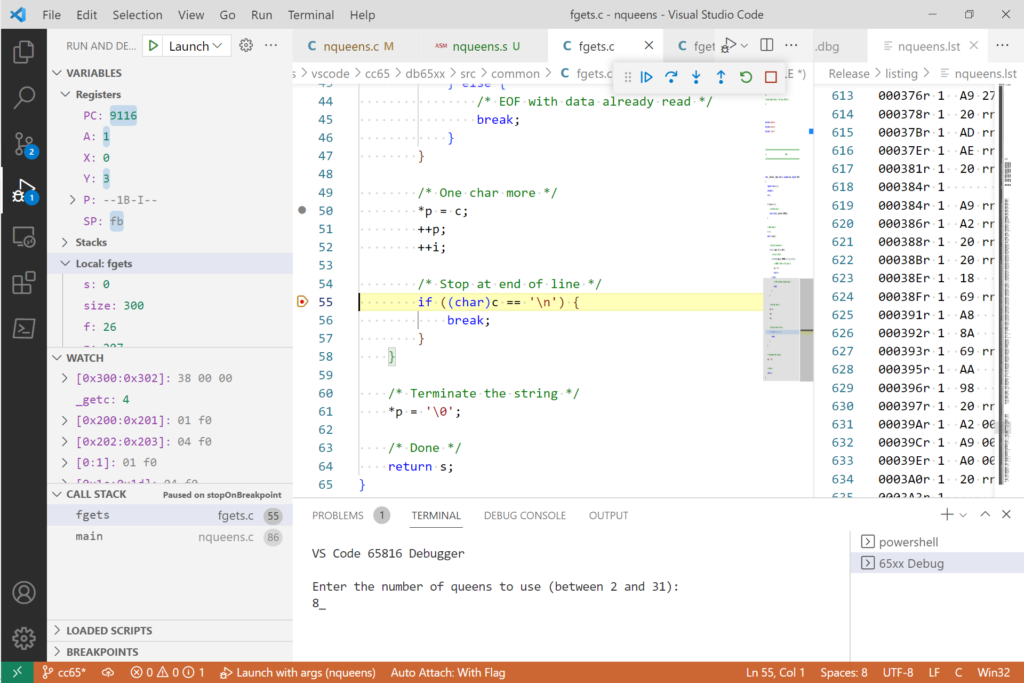
Task: Add a new terminal with plus icon
Action: 946,515
